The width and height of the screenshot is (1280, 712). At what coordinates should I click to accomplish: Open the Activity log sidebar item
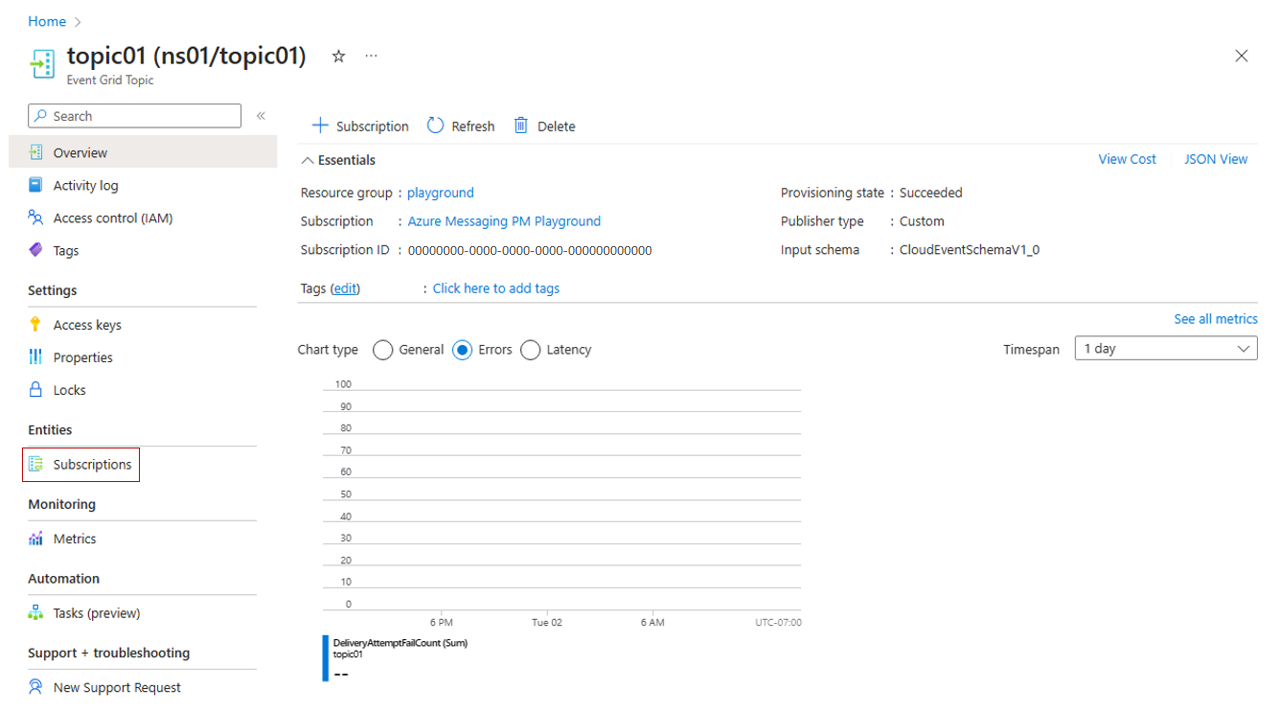(x=85, y=184)
